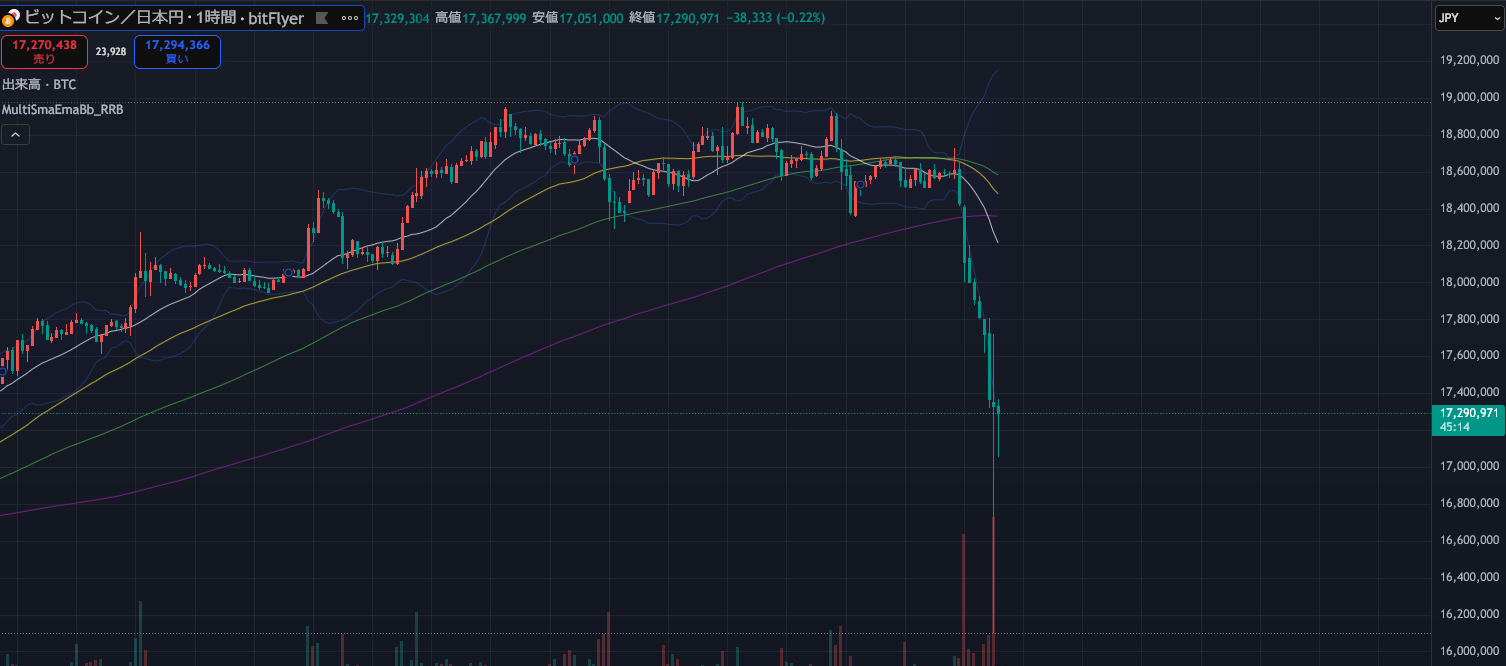1506x666 pixels.
Task: Click the 23,928 spread value
Action: [x=110, y=52]
